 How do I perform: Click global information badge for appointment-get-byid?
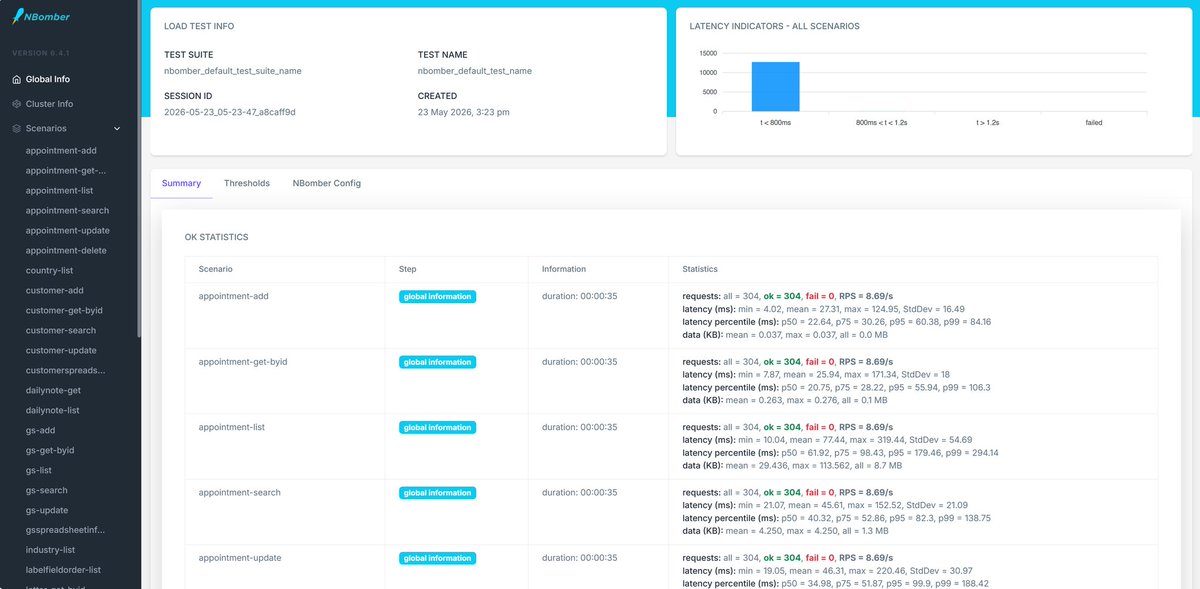(x=438, y=362)
